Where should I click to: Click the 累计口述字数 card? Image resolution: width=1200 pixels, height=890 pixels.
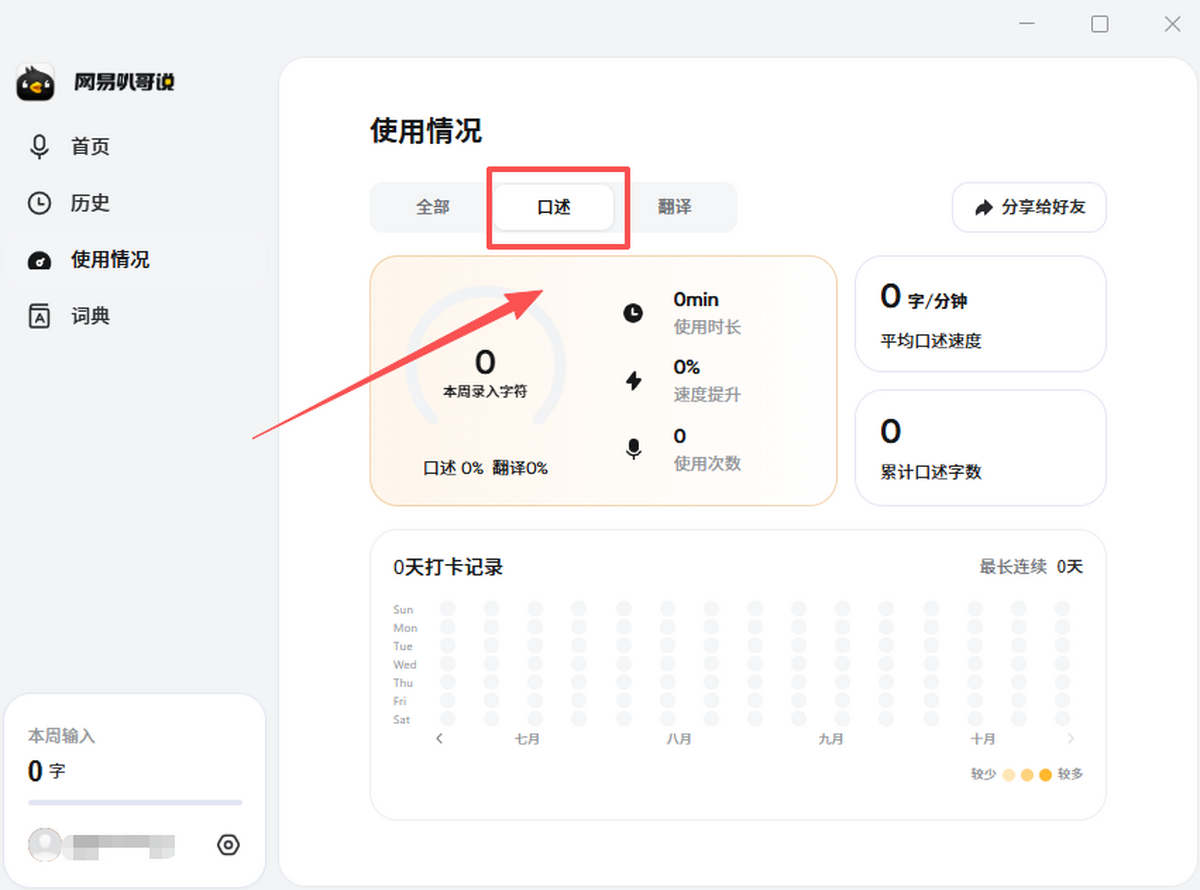click(x=980, y=447)
